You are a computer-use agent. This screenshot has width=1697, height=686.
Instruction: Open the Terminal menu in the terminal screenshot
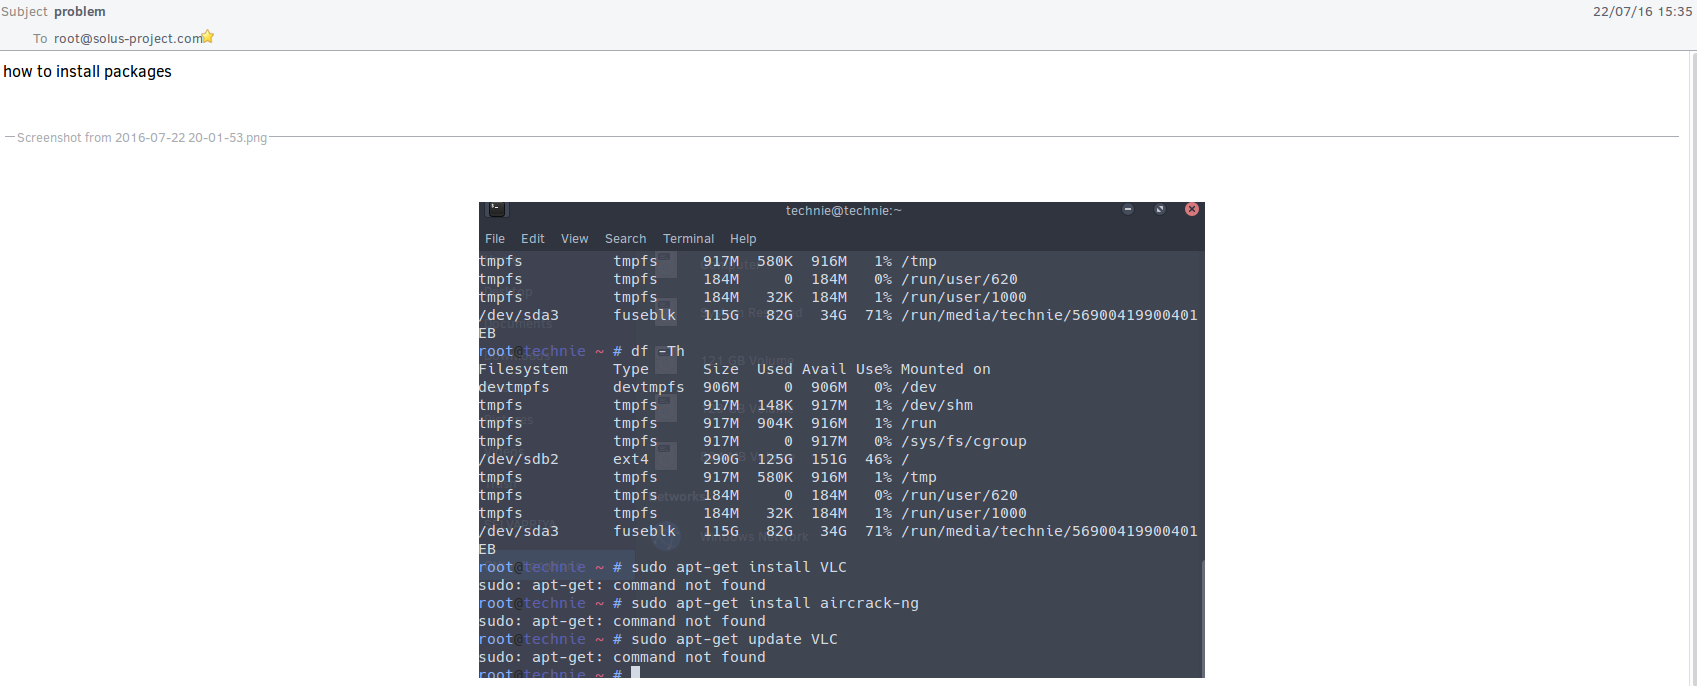(x=689, y=239)
